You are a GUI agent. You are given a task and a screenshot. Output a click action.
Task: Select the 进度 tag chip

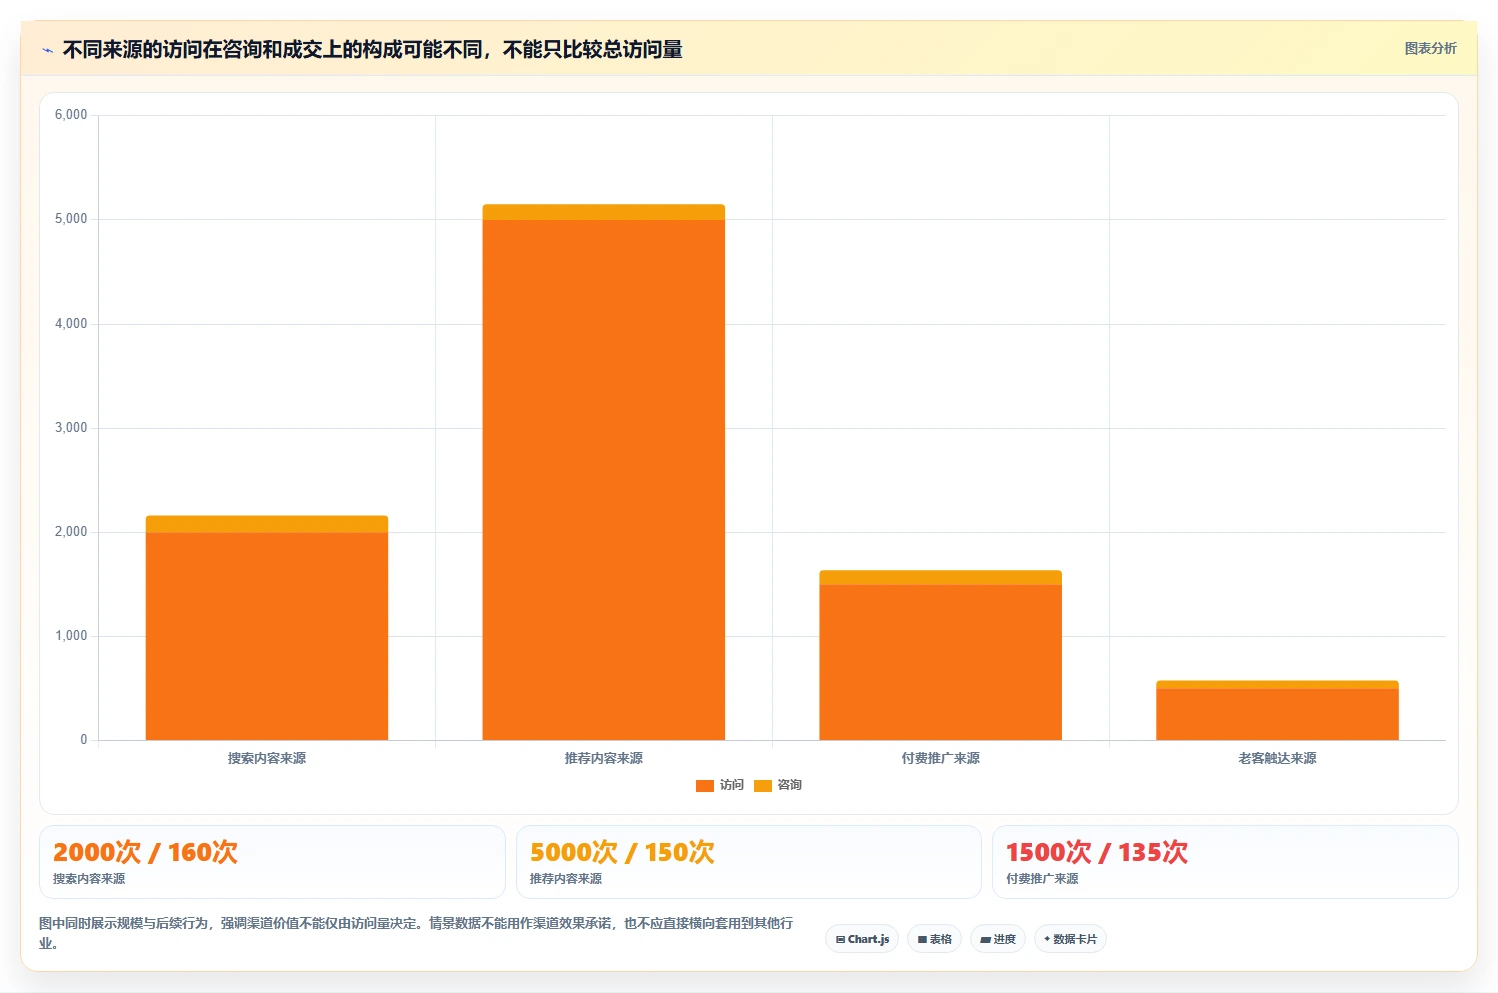[998, 939]
